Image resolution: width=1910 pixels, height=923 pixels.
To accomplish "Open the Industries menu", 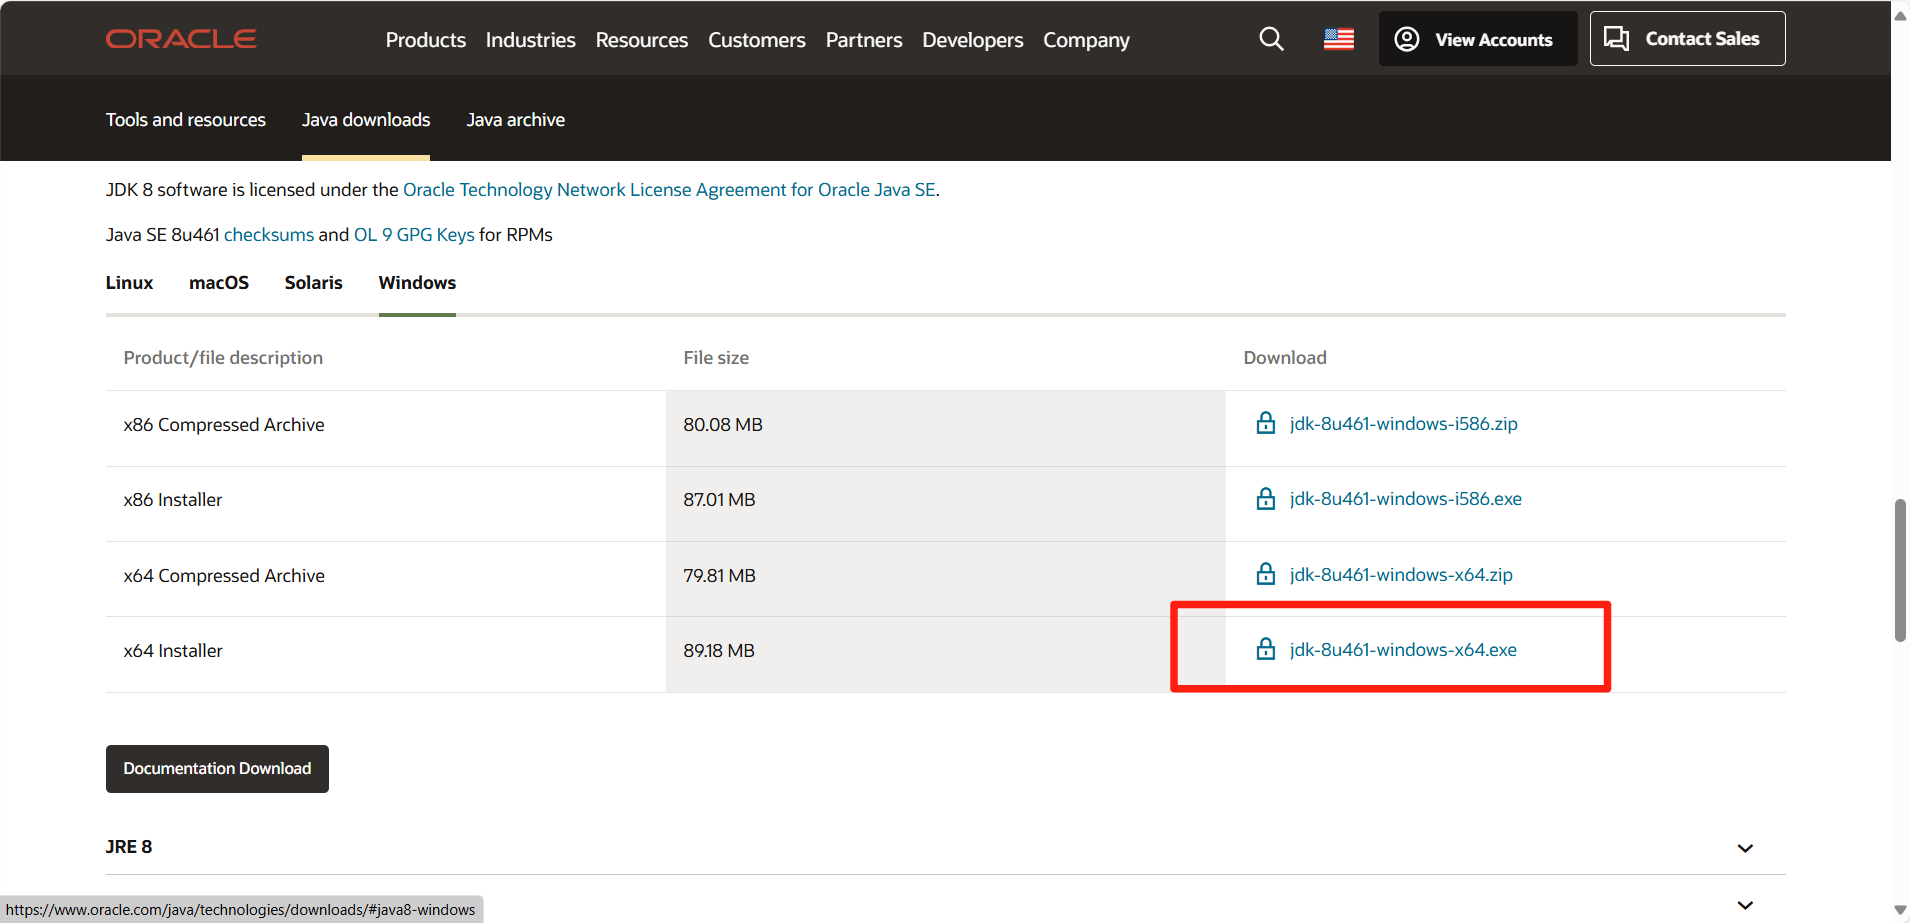I will [x=531, y=40].
